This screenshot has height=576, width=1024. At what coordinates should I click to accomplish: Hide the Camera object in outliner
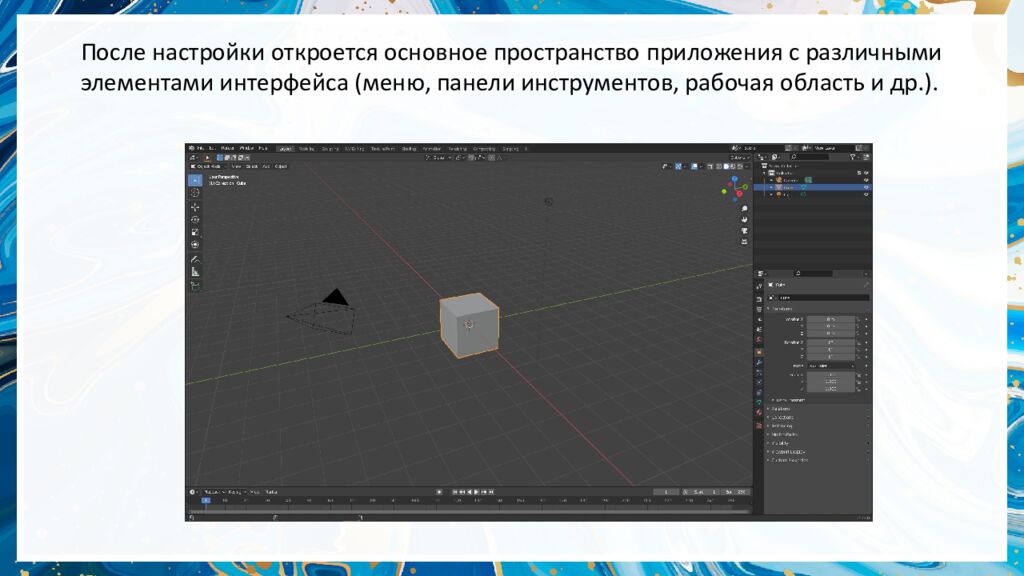tap(866, 180)
